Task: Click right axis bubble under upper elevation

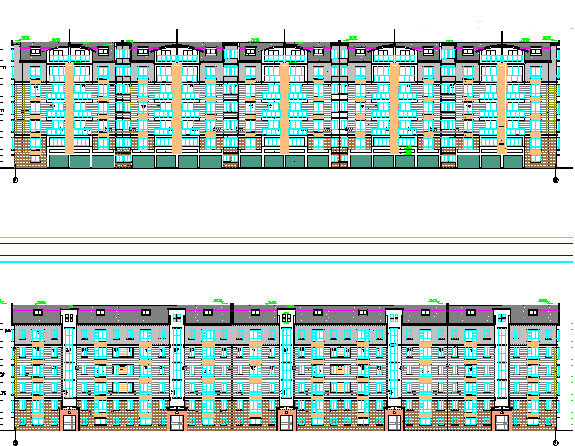Action: (556, 180)
